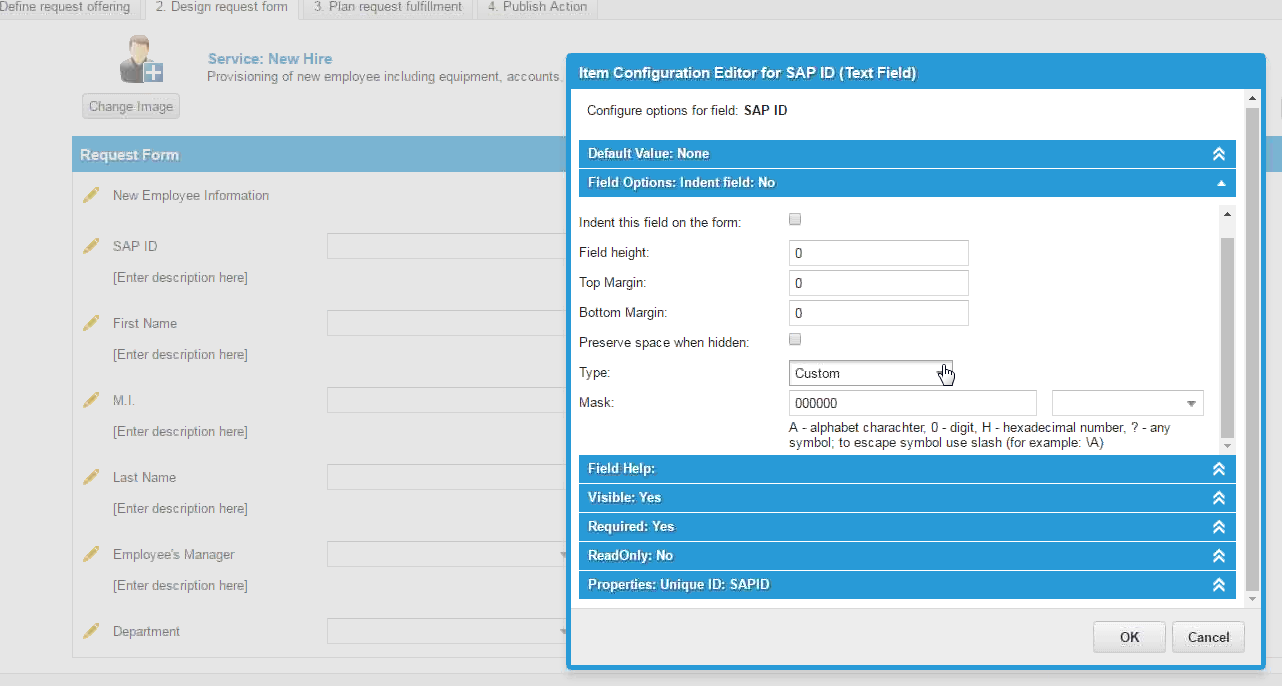This screenshot has height=686, width=1282.
Task: Select the pencil icon next to Department
Action: pos(91,630)
